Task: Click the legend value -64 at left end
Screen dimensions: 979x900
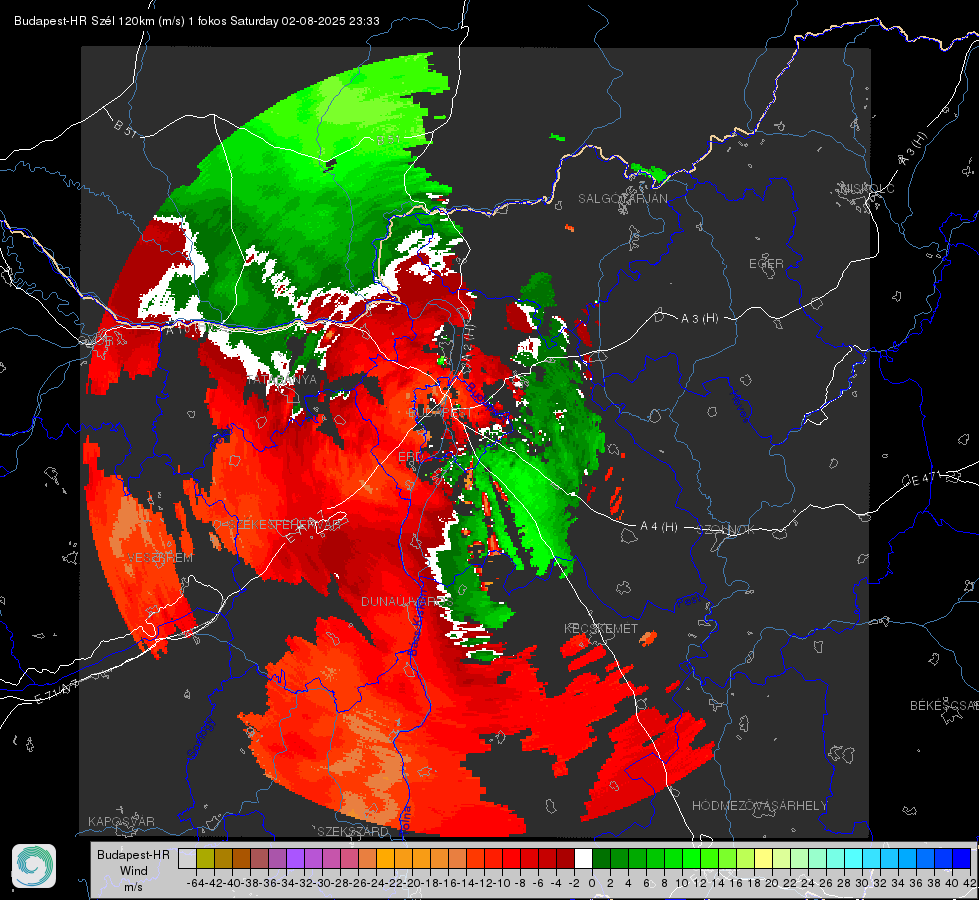Action: pyautogui.click(x=196, y=883)
